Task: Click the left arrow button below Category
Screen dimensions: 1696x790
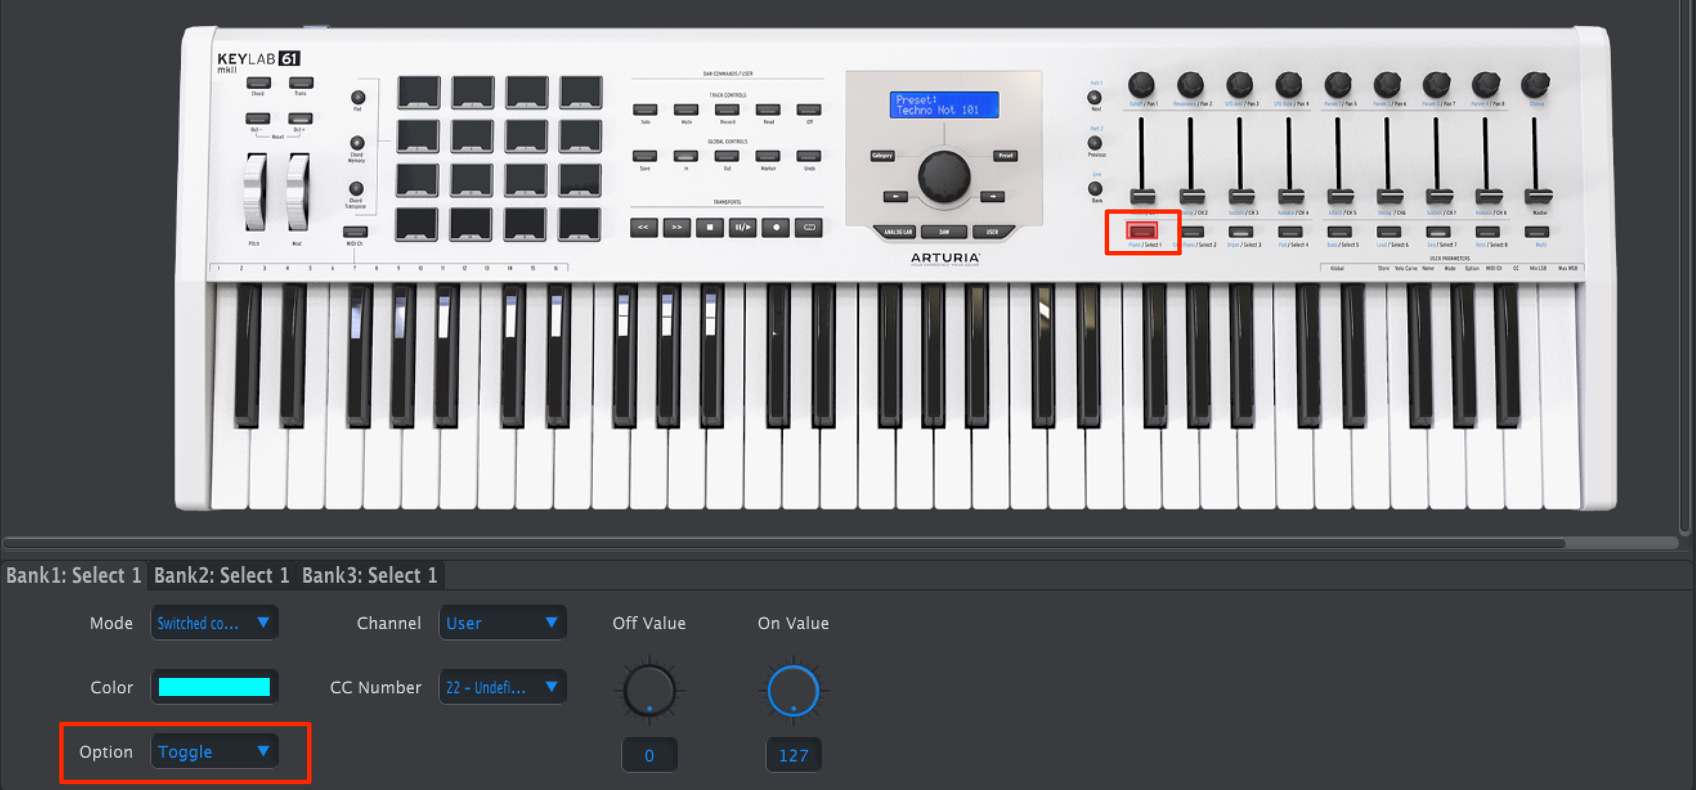Action: [895, 197]
